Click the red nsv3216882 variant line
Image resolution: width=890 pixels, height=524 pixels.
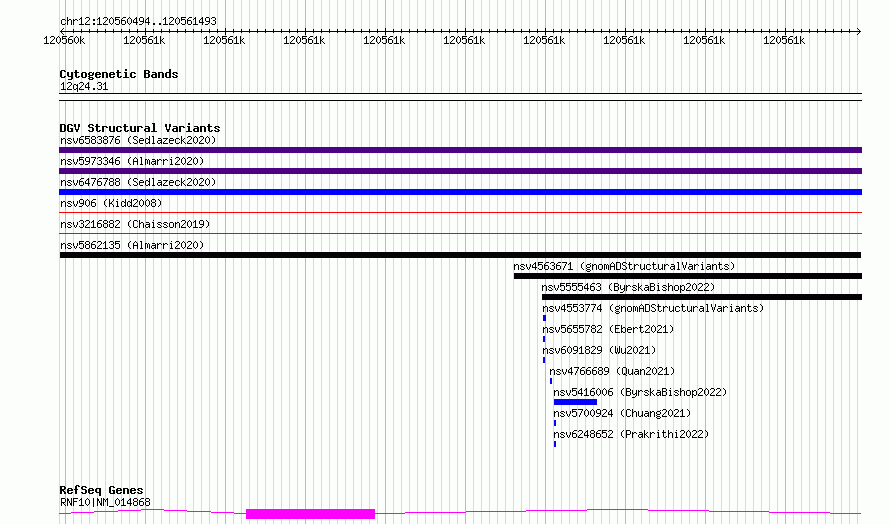pyautogui.click(x=460, y=233)
